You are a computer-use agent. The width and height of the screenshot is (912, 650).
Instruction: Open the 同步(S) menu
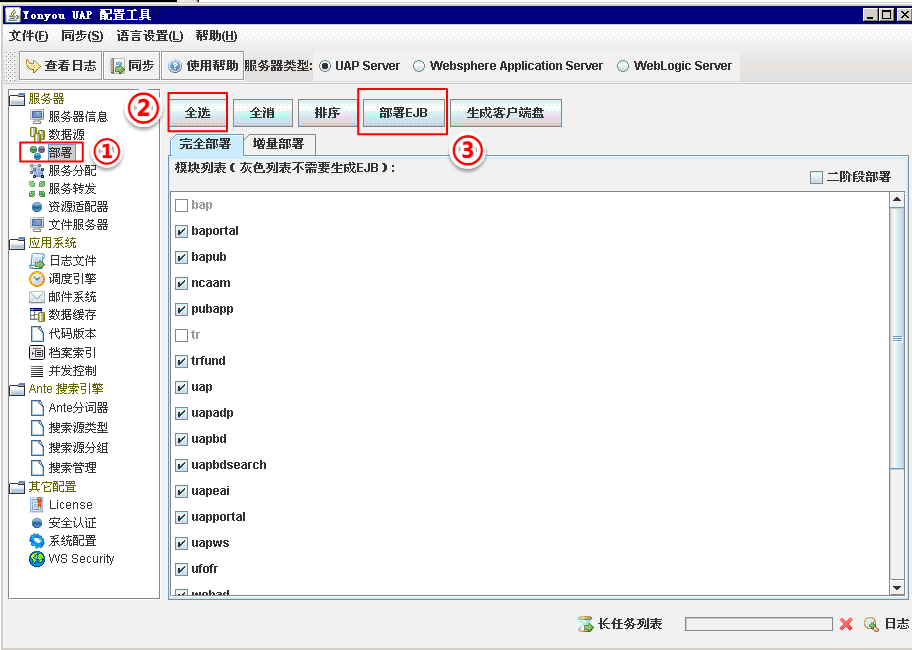click(x=83, y=36)
